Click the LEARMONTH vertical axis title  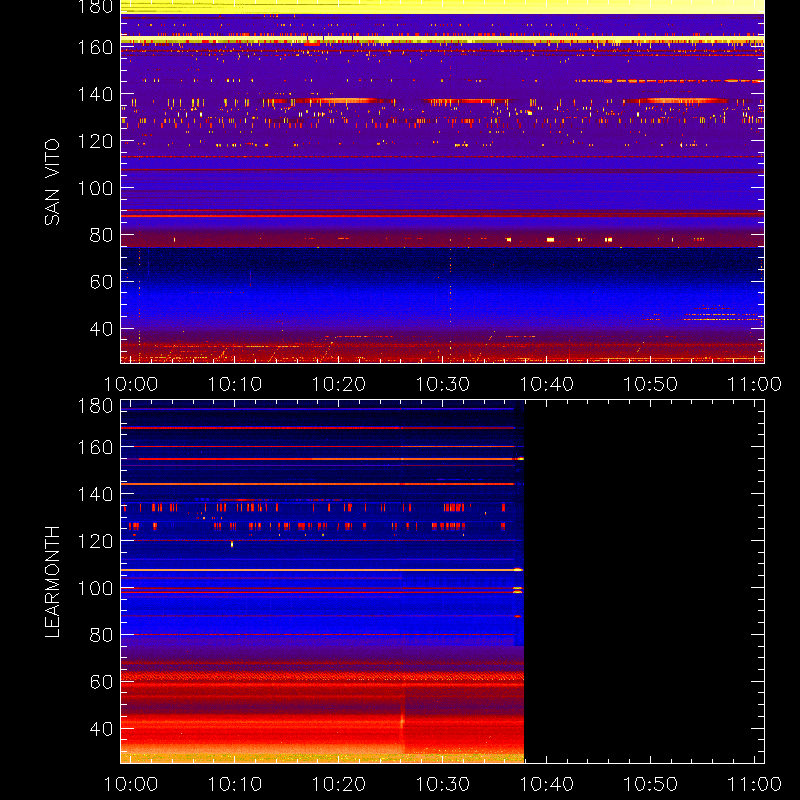52,582
